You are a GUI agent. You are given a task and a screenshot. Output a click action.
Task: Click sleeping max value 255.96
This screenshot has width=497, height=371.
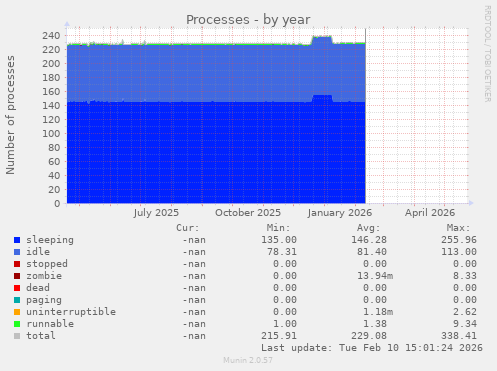[x=459, y=240]
